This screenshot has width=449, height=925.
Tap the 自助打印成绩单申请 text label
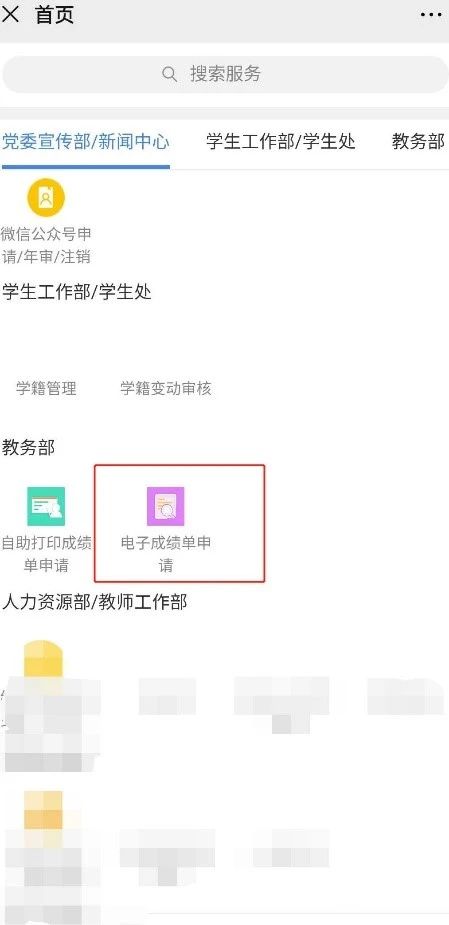coord(46,554)
